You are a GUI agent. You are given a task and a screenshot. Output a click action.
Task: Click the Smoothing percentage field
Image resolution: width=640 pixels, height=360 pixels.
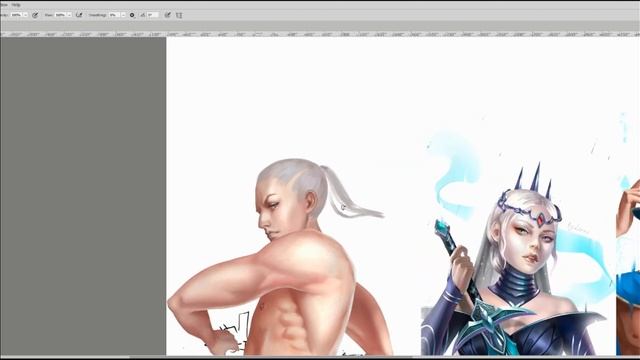pos(114,15)
